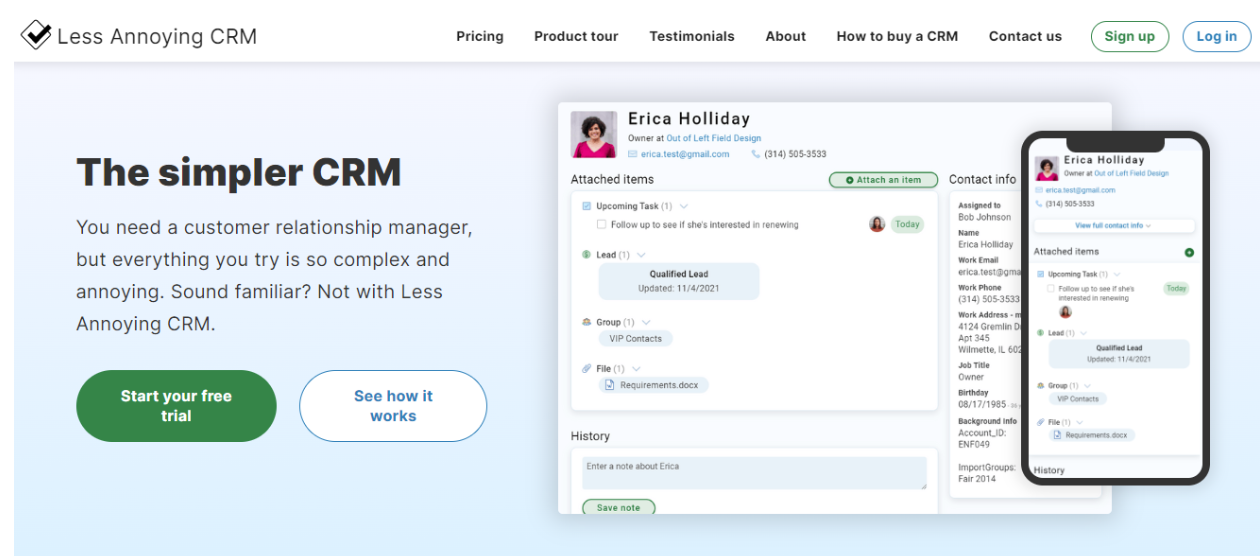Viewport: 1260px width, 560px height.
Task: Open the Qualified Lead card on phone
Action: click(1119, 354)
